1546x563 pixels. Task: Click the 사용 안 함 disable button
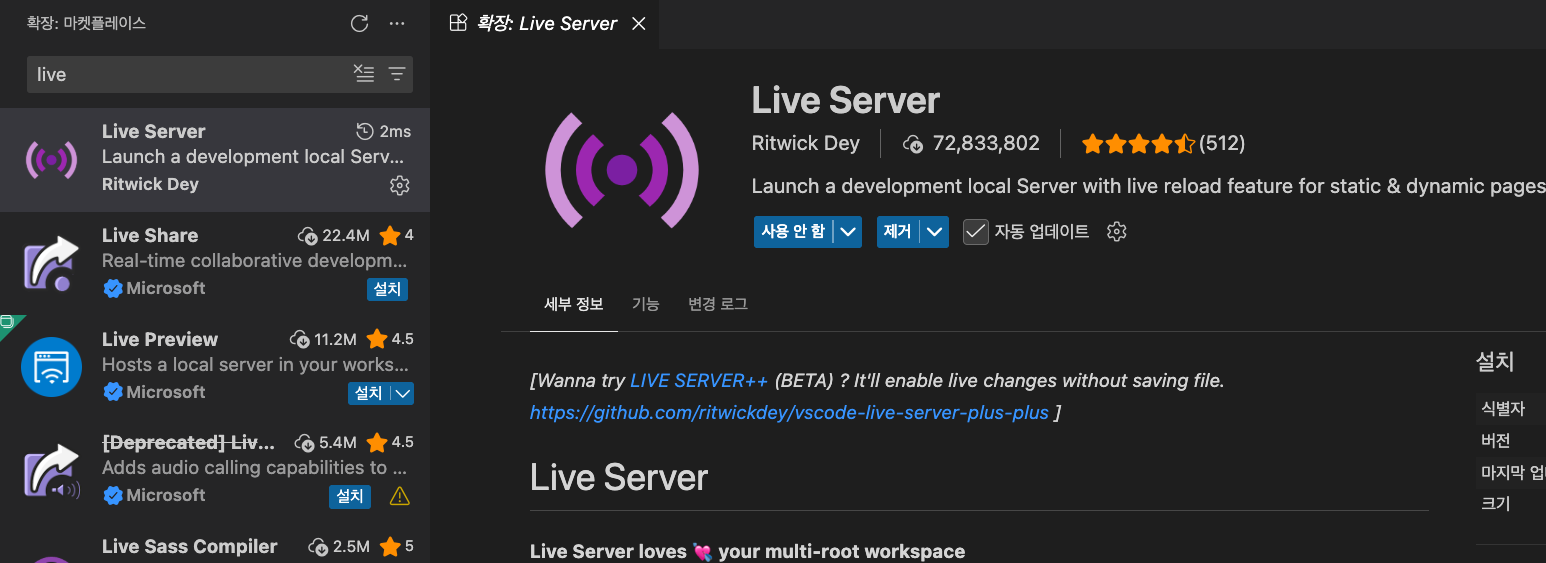click(x=794, y=232)
